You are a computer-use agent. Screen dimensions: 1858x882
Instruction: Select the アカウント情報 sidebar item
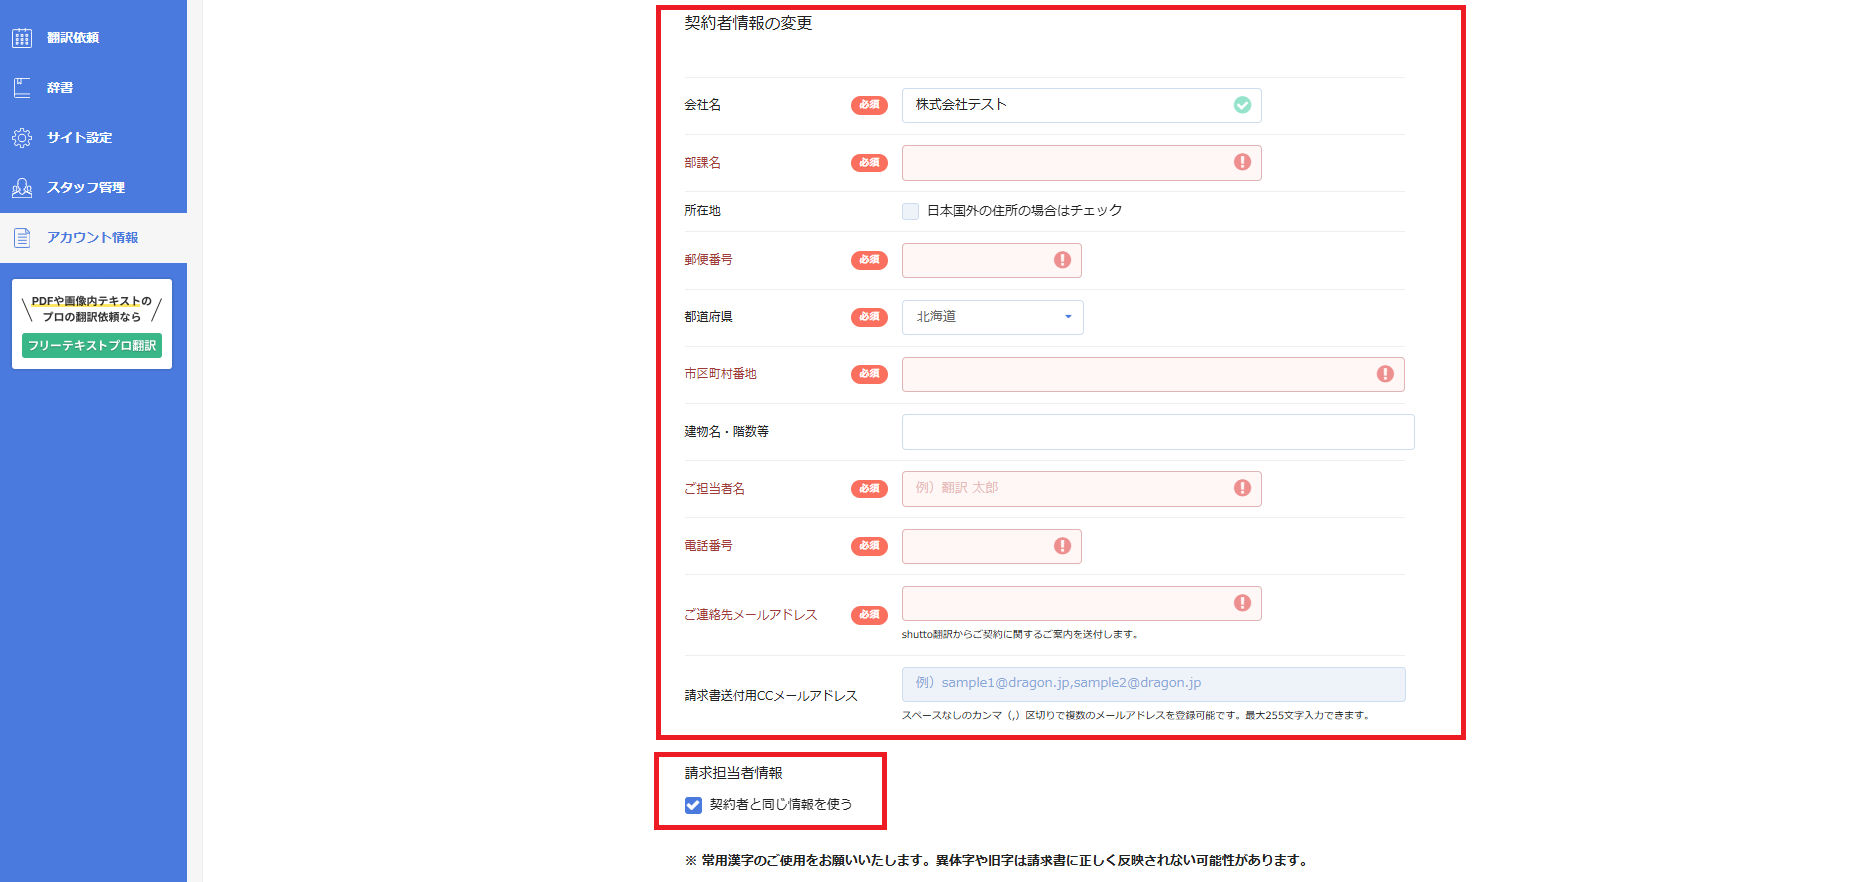coord(93,238)
